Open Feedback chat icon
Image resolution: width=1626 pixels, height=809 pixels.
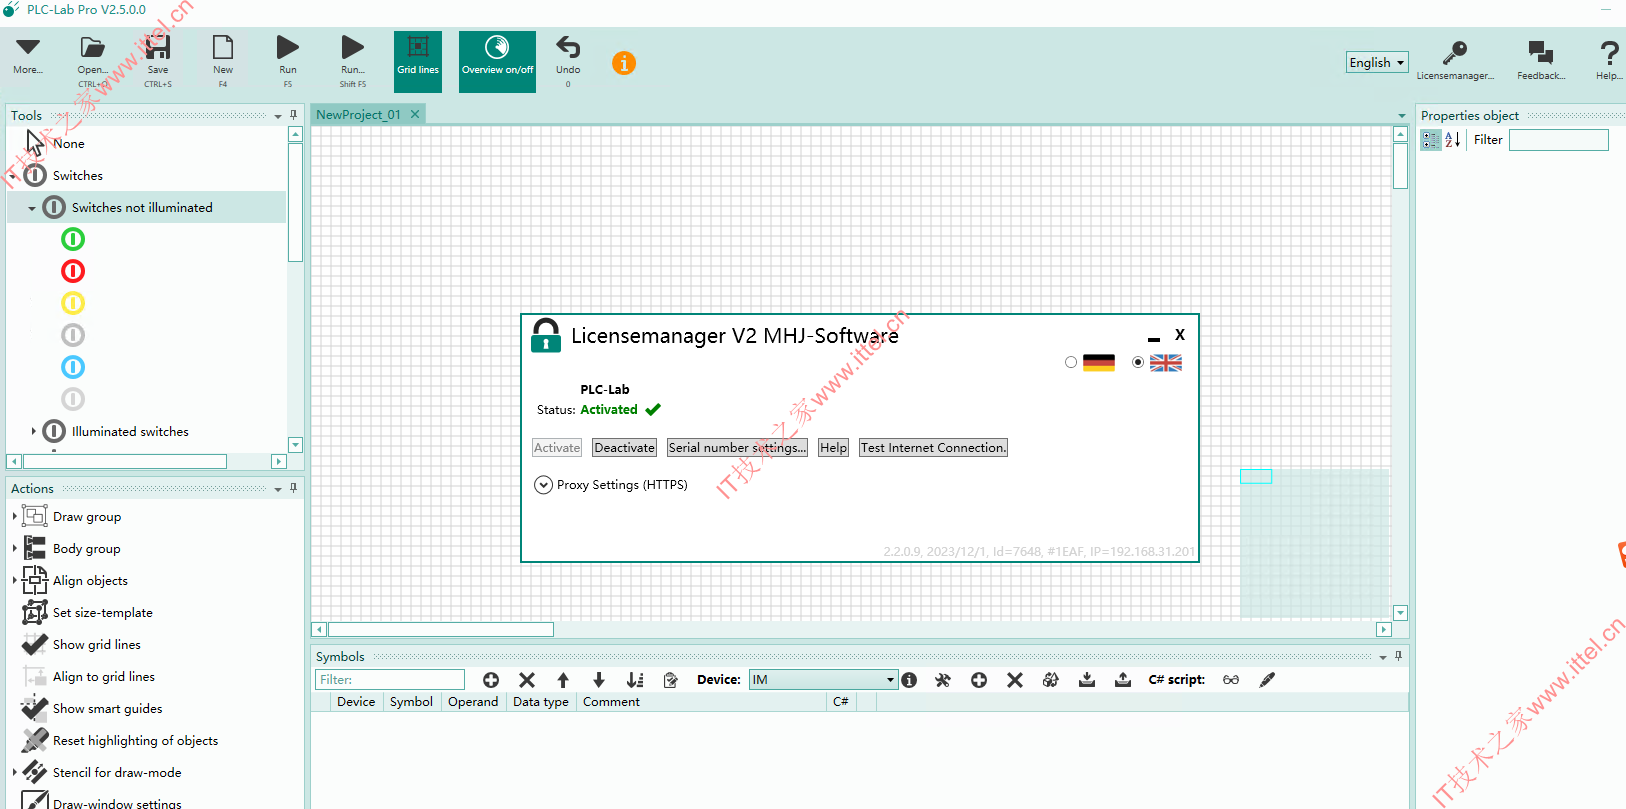point(1541,52)
